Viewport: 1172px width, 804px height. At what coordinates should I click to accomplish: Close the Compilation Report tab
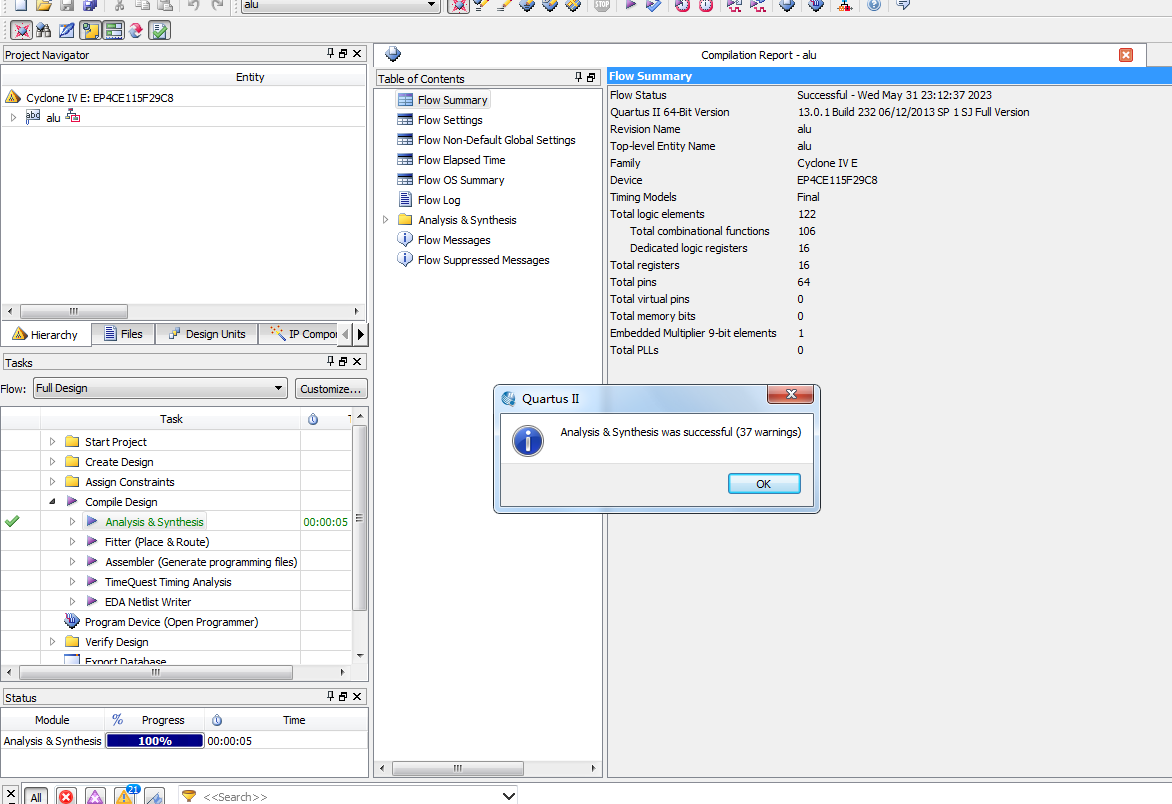click(x=1126, y=55)
